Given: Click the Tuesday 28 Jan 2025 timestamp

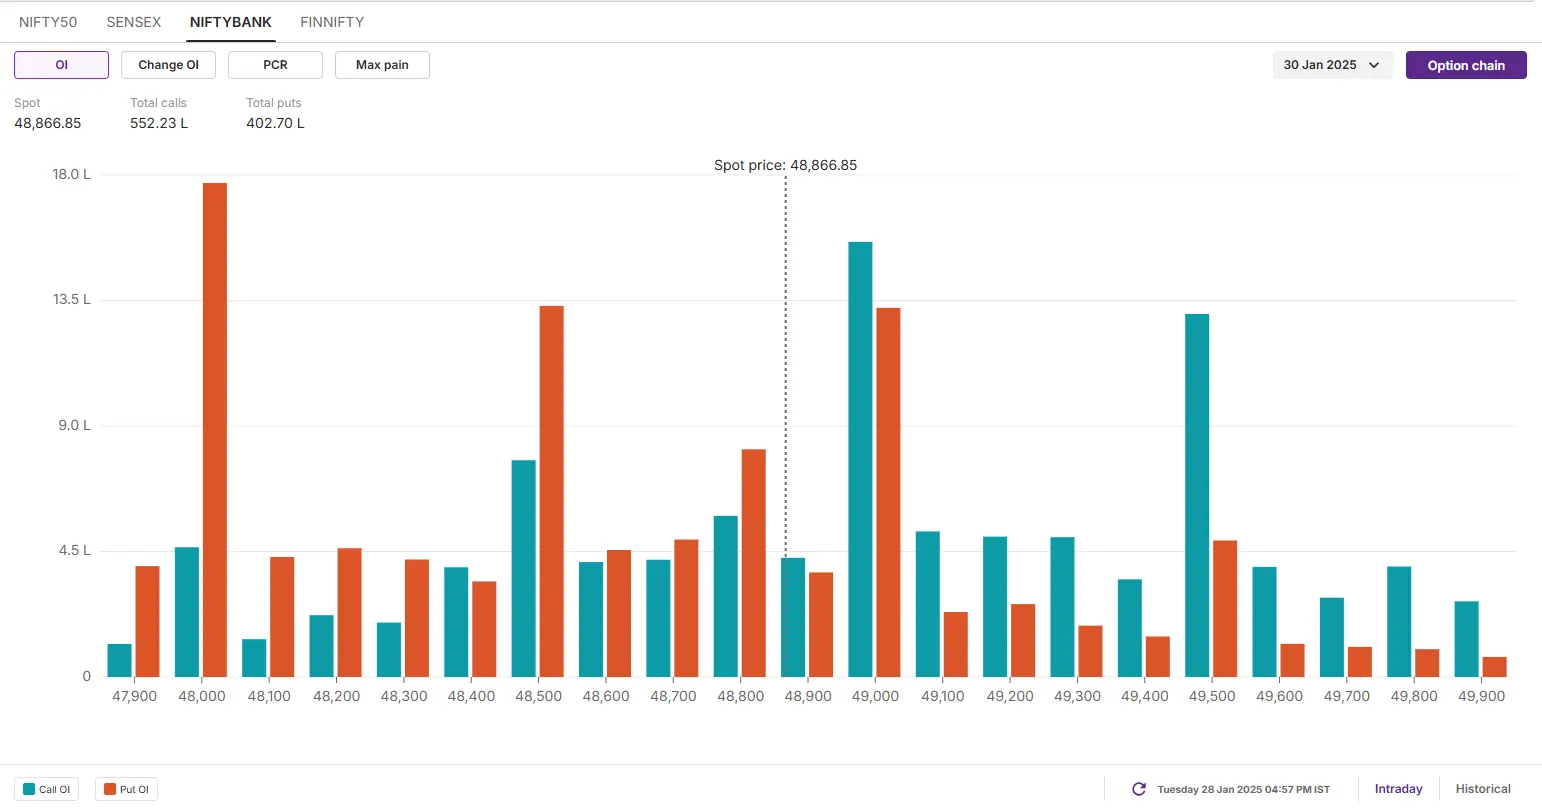Looking at the screenshot, I should [x=1244, y=789].
